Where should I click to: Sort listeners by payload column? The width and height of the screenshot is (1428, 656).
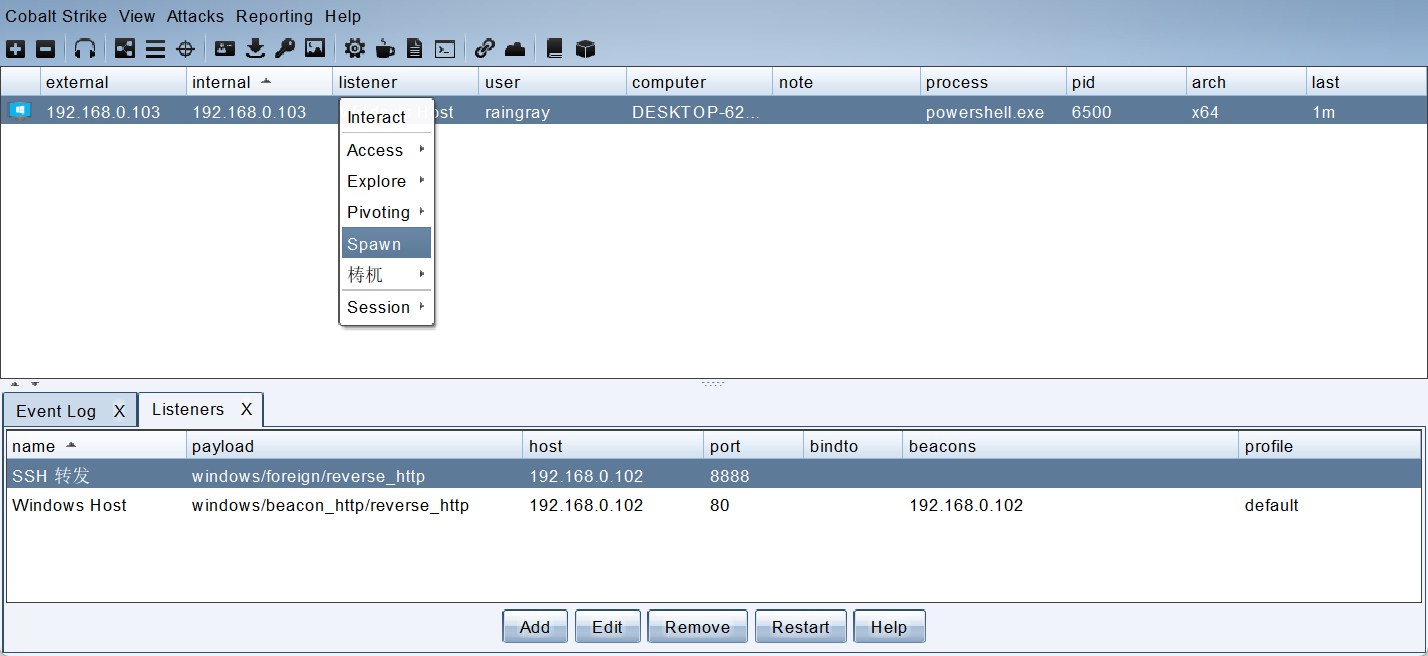click(355, 446)
